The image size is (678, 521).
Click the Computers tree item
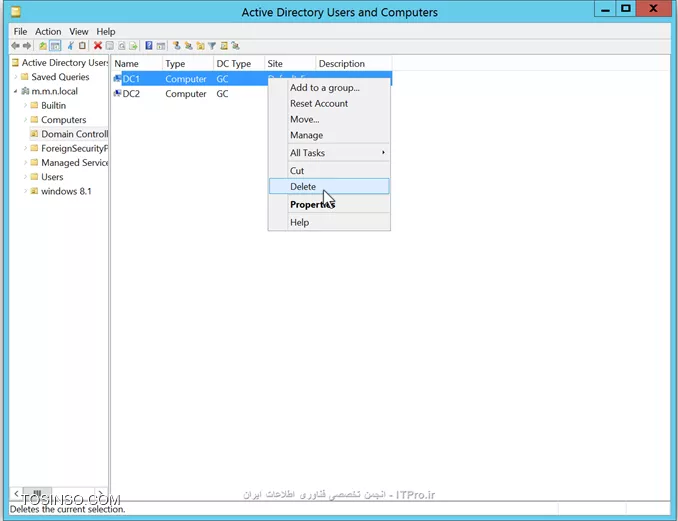(64, 120)
